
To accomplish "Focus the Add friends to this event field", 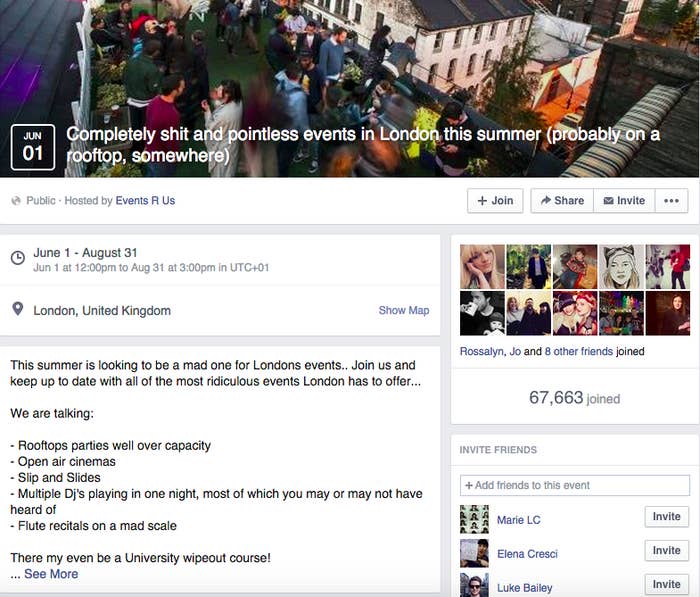I will point(575,485).
